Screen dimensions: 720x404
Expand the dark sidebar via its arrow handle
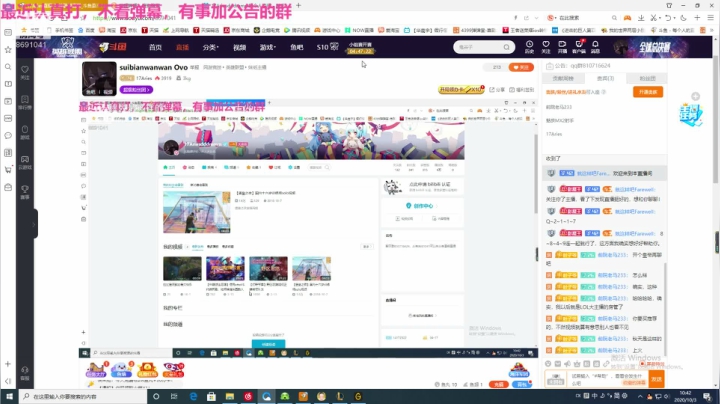coord(34,224)
